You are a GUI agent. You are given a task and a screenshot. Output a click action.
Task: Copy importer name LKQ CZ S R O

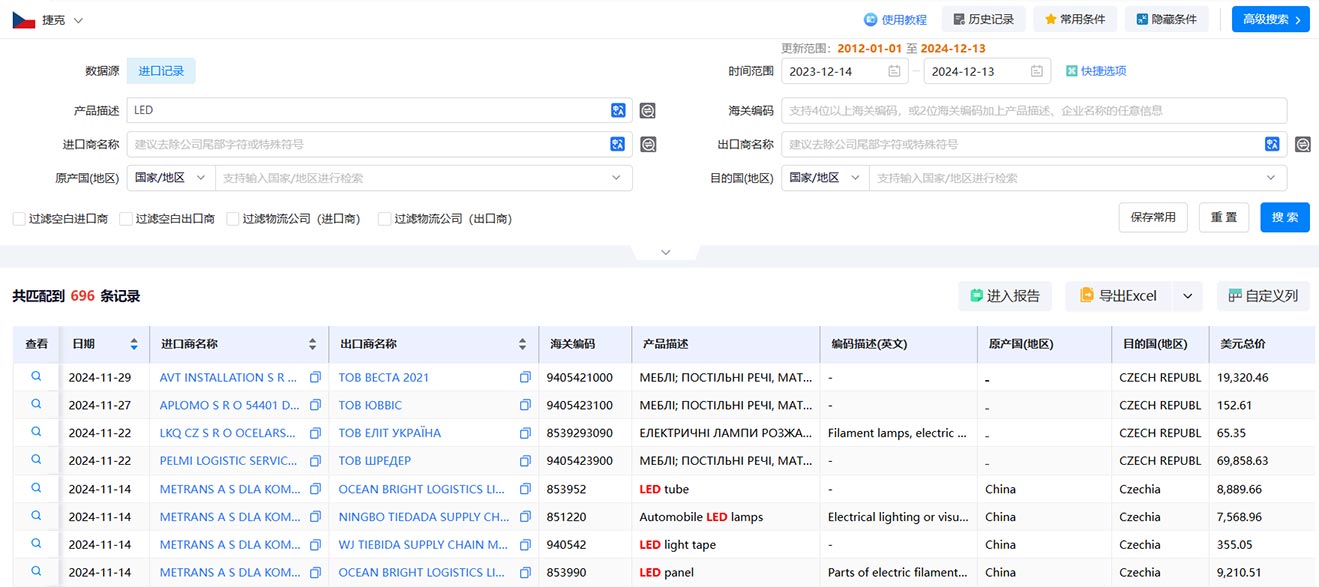[x=315, y=433]
